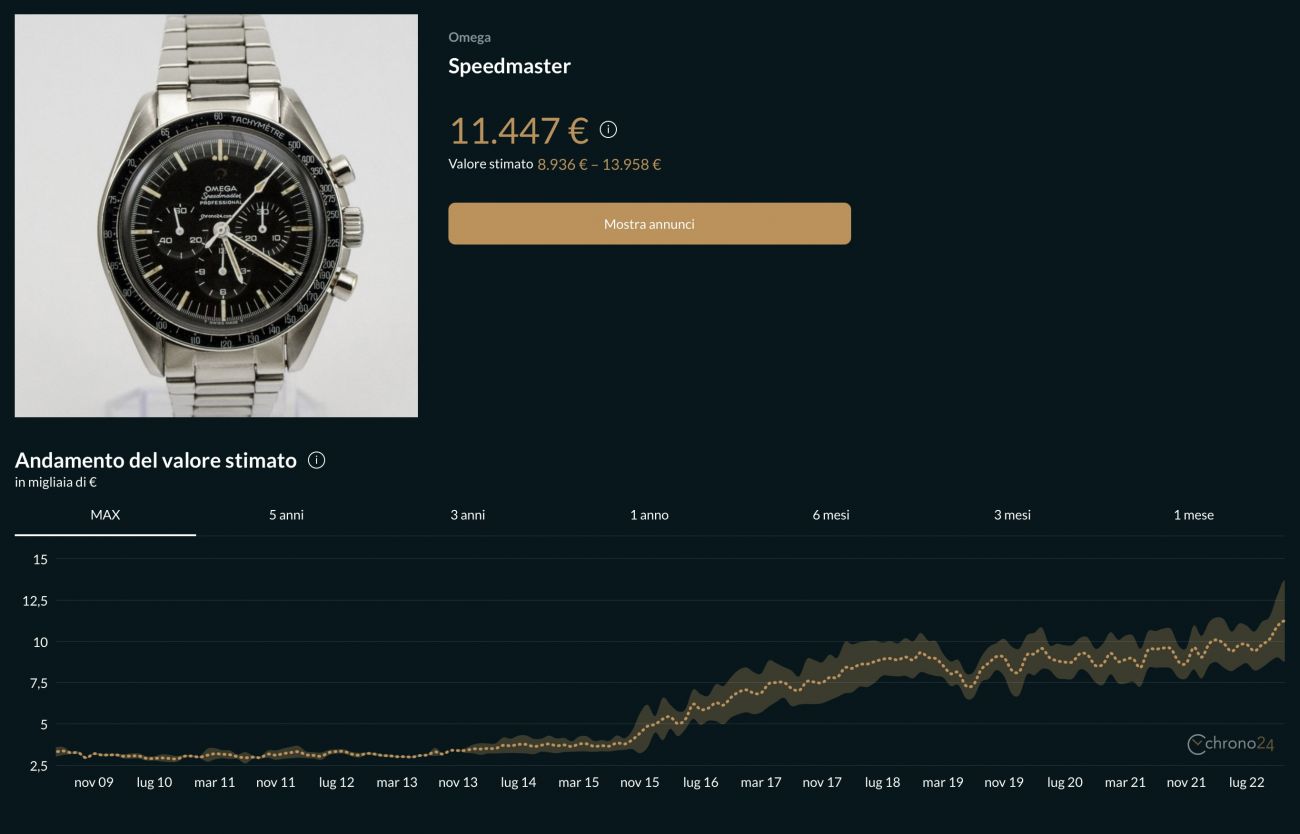Click the Chrono24 logo watermark
This screenshot has height=834, width=1300.
coord(1230,744)
